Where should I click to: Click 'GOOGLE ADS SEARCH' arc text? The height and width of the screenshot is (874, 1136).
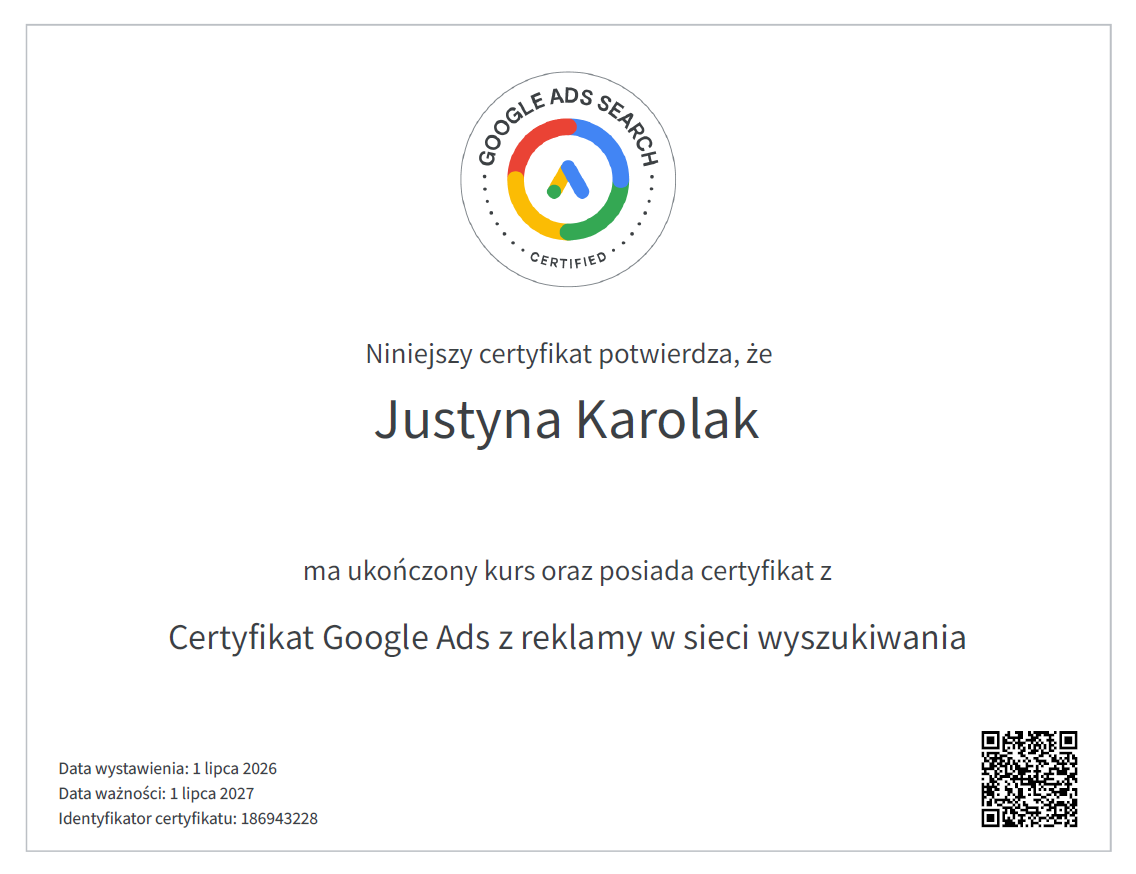pos(568,125)
